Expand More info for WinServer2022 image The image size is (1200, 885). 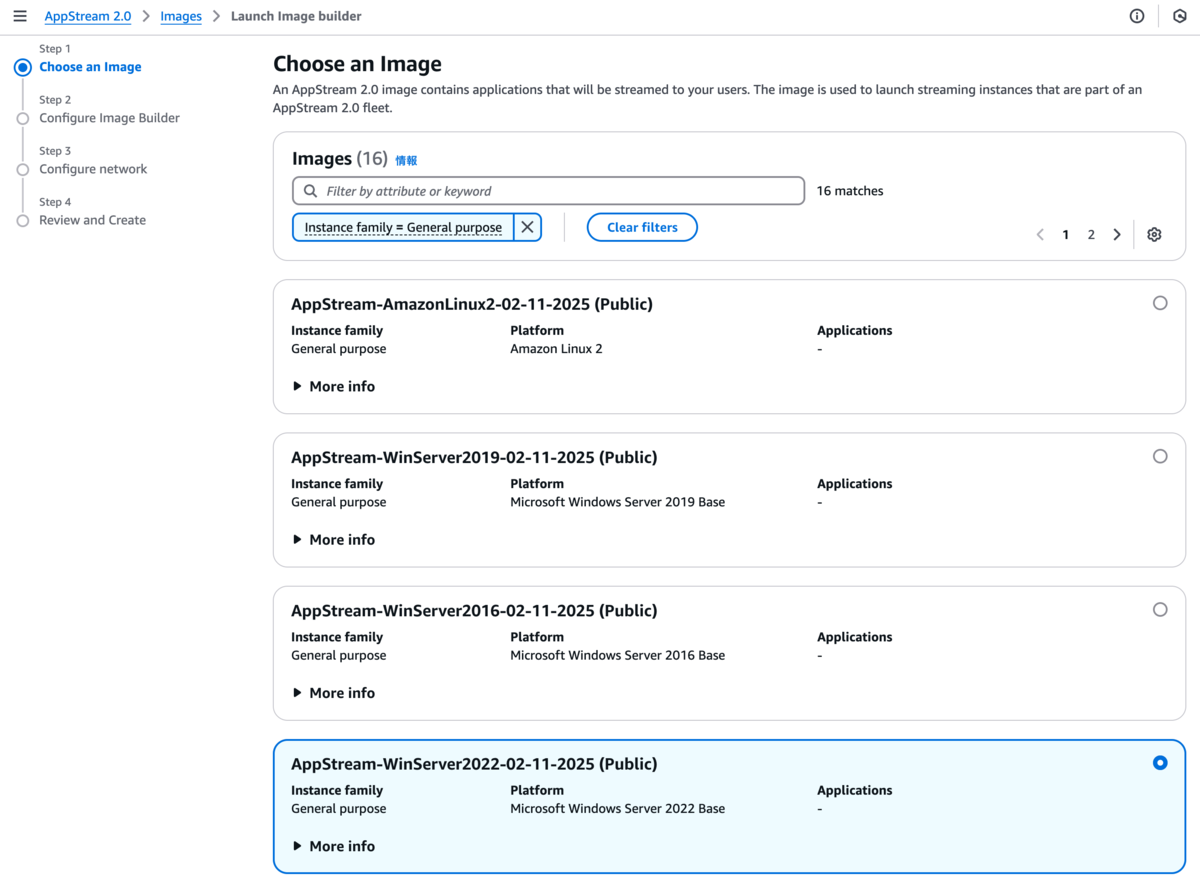334,846
